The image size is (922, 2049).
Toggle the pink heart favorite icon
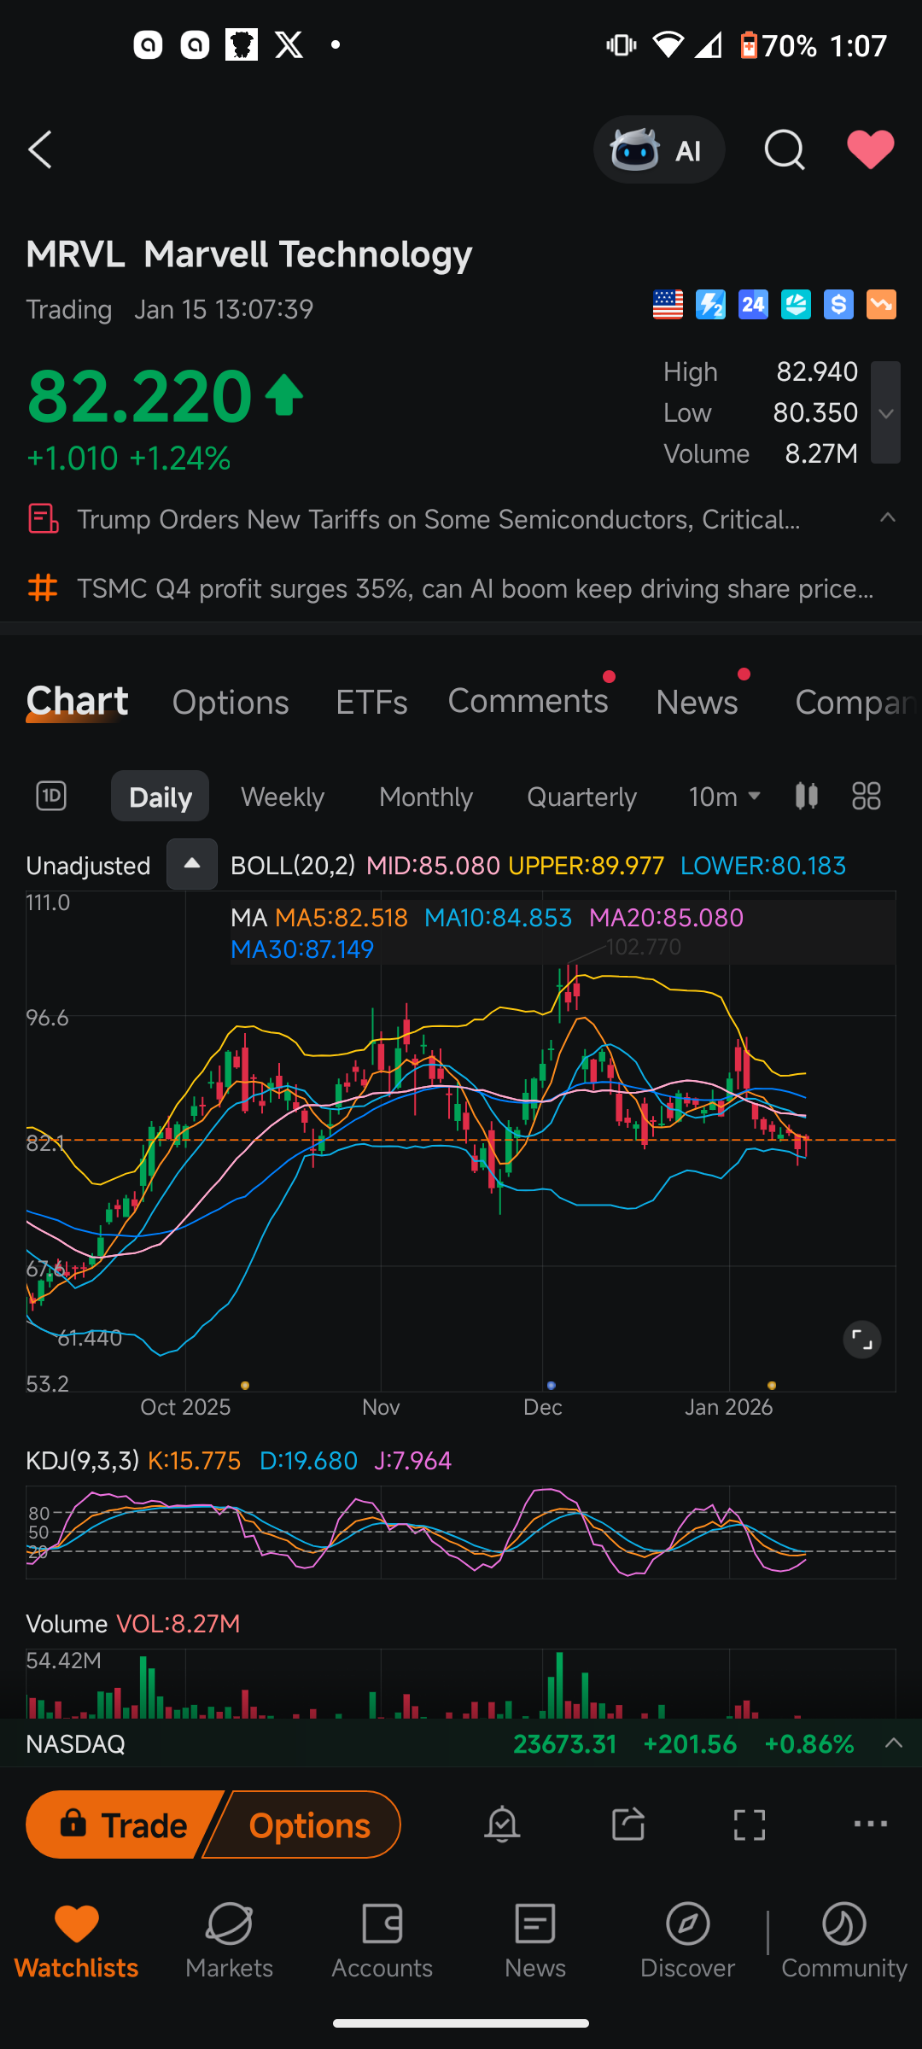coord(871,150)
